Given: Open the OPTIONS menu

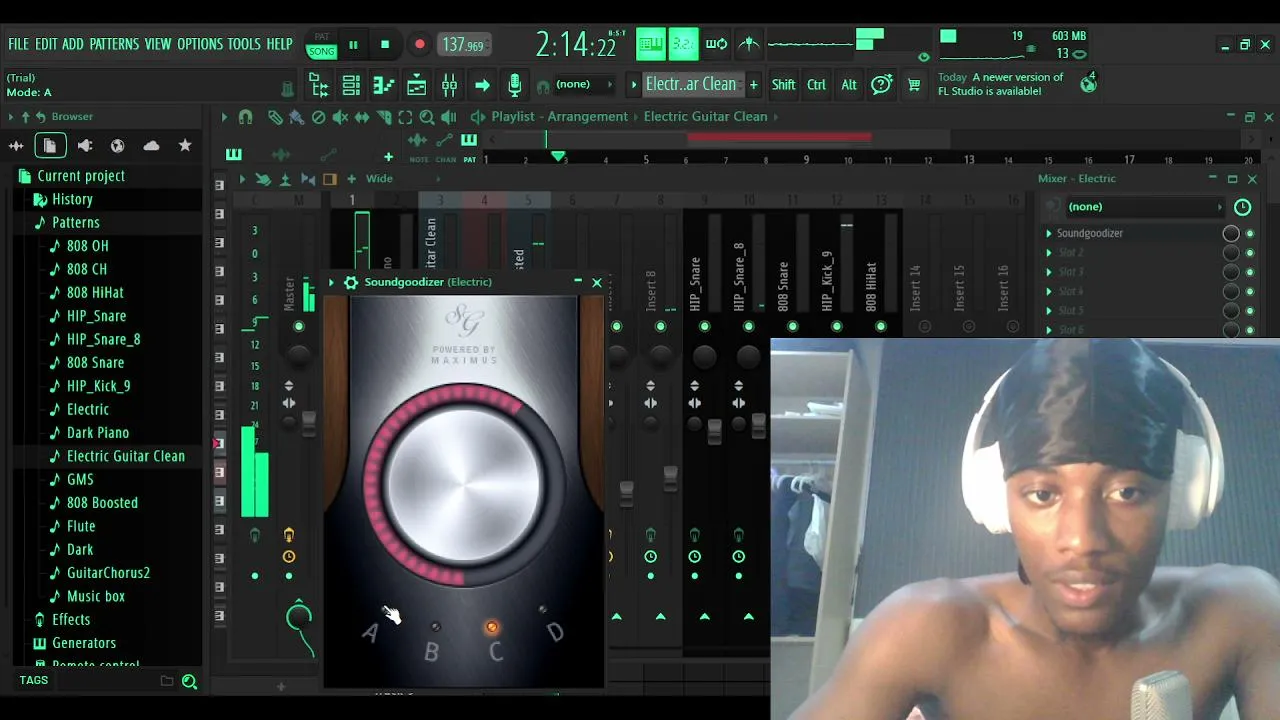Looking at the screenshot, I should coord(200,44).
